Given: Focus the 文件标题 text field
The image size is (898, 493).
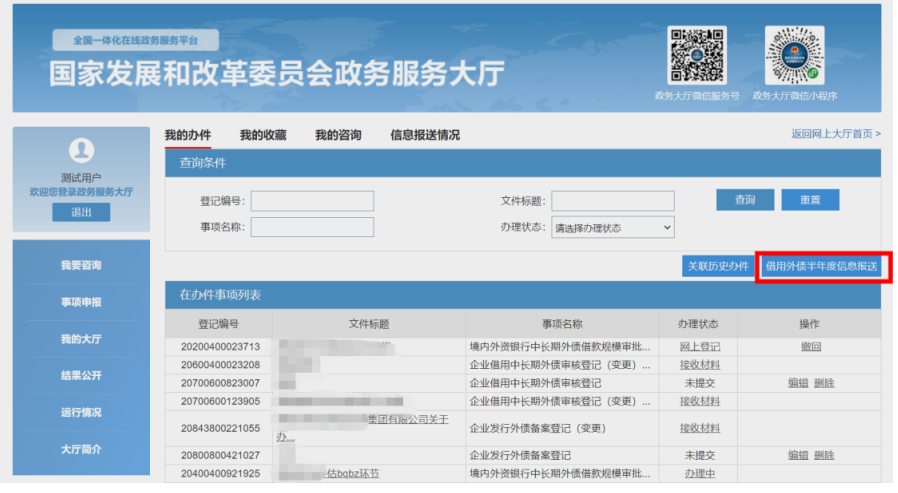Looking at the screenshot, I should pos(613,201).
